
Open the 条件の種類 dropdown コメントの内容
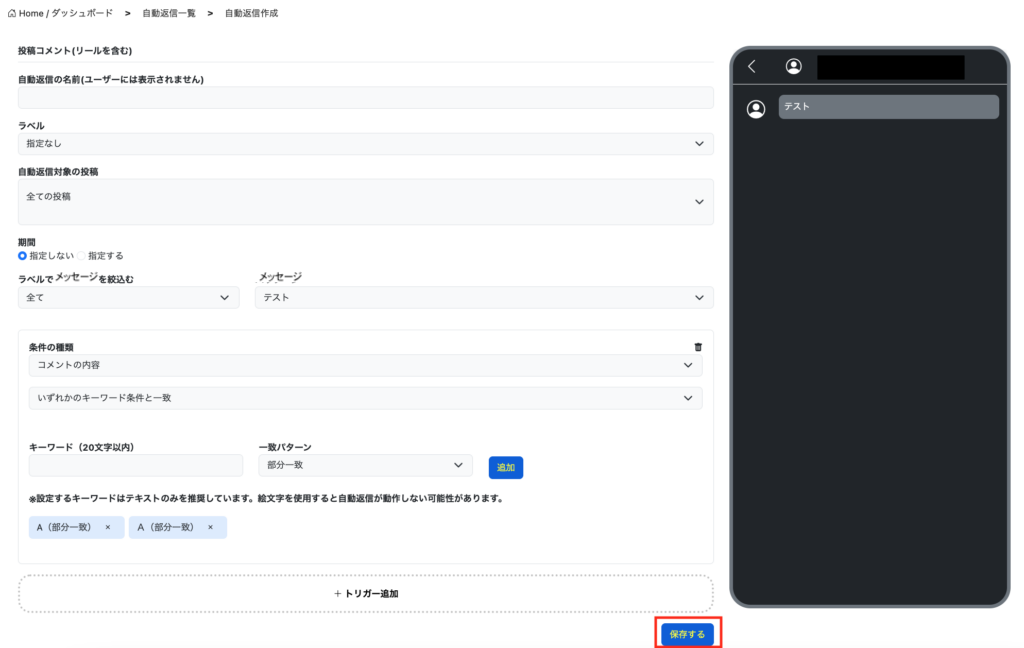point(365,366)
